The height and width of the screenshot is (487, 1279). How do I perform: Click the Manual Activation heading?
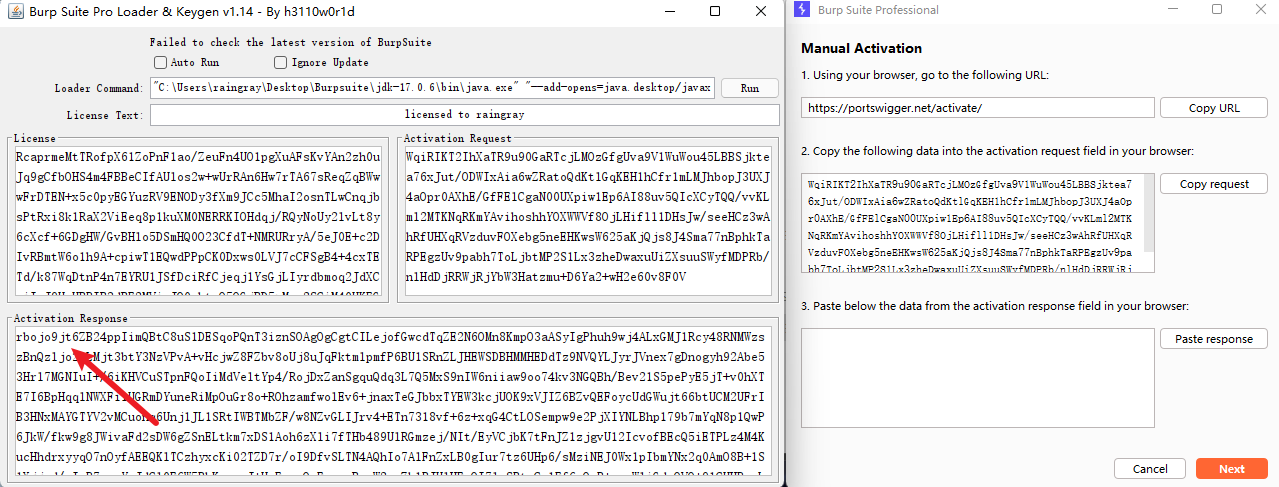[x=861, y=48]
